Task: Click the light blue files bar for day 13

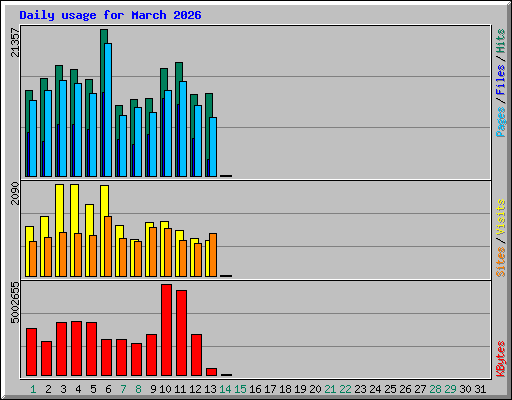Action: 213,147
